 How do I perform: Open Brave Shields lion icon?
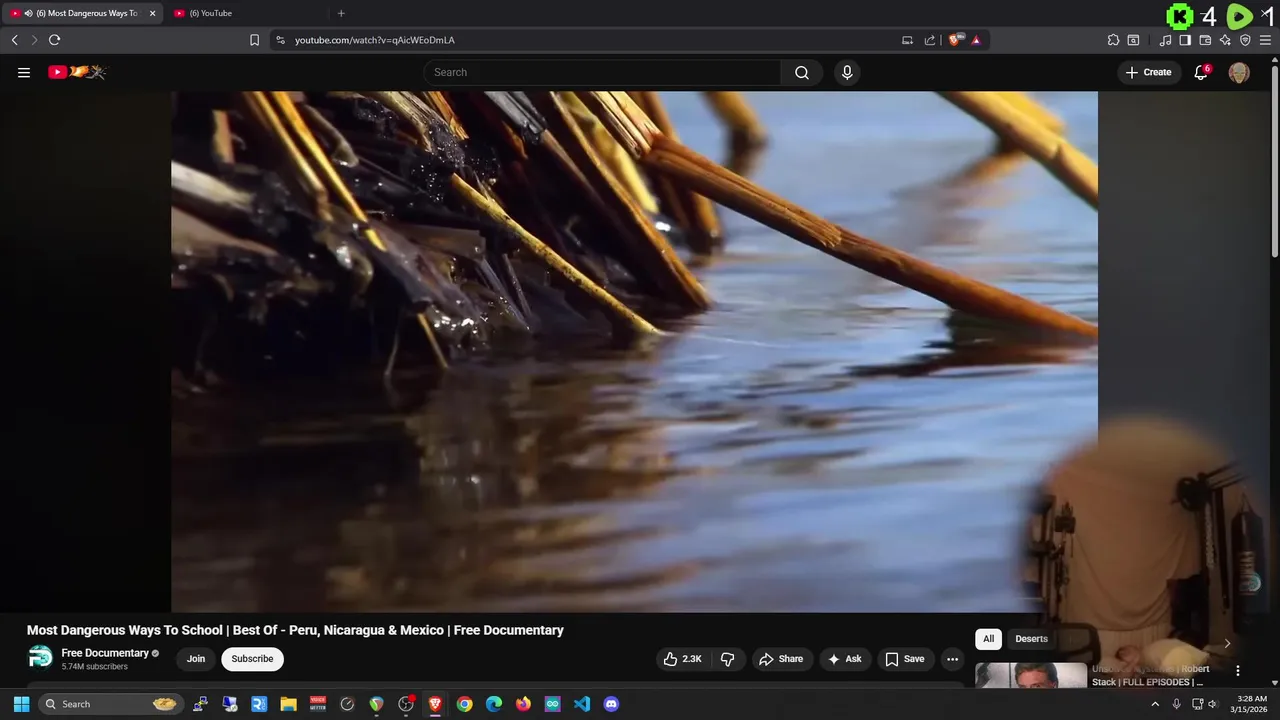954,40
